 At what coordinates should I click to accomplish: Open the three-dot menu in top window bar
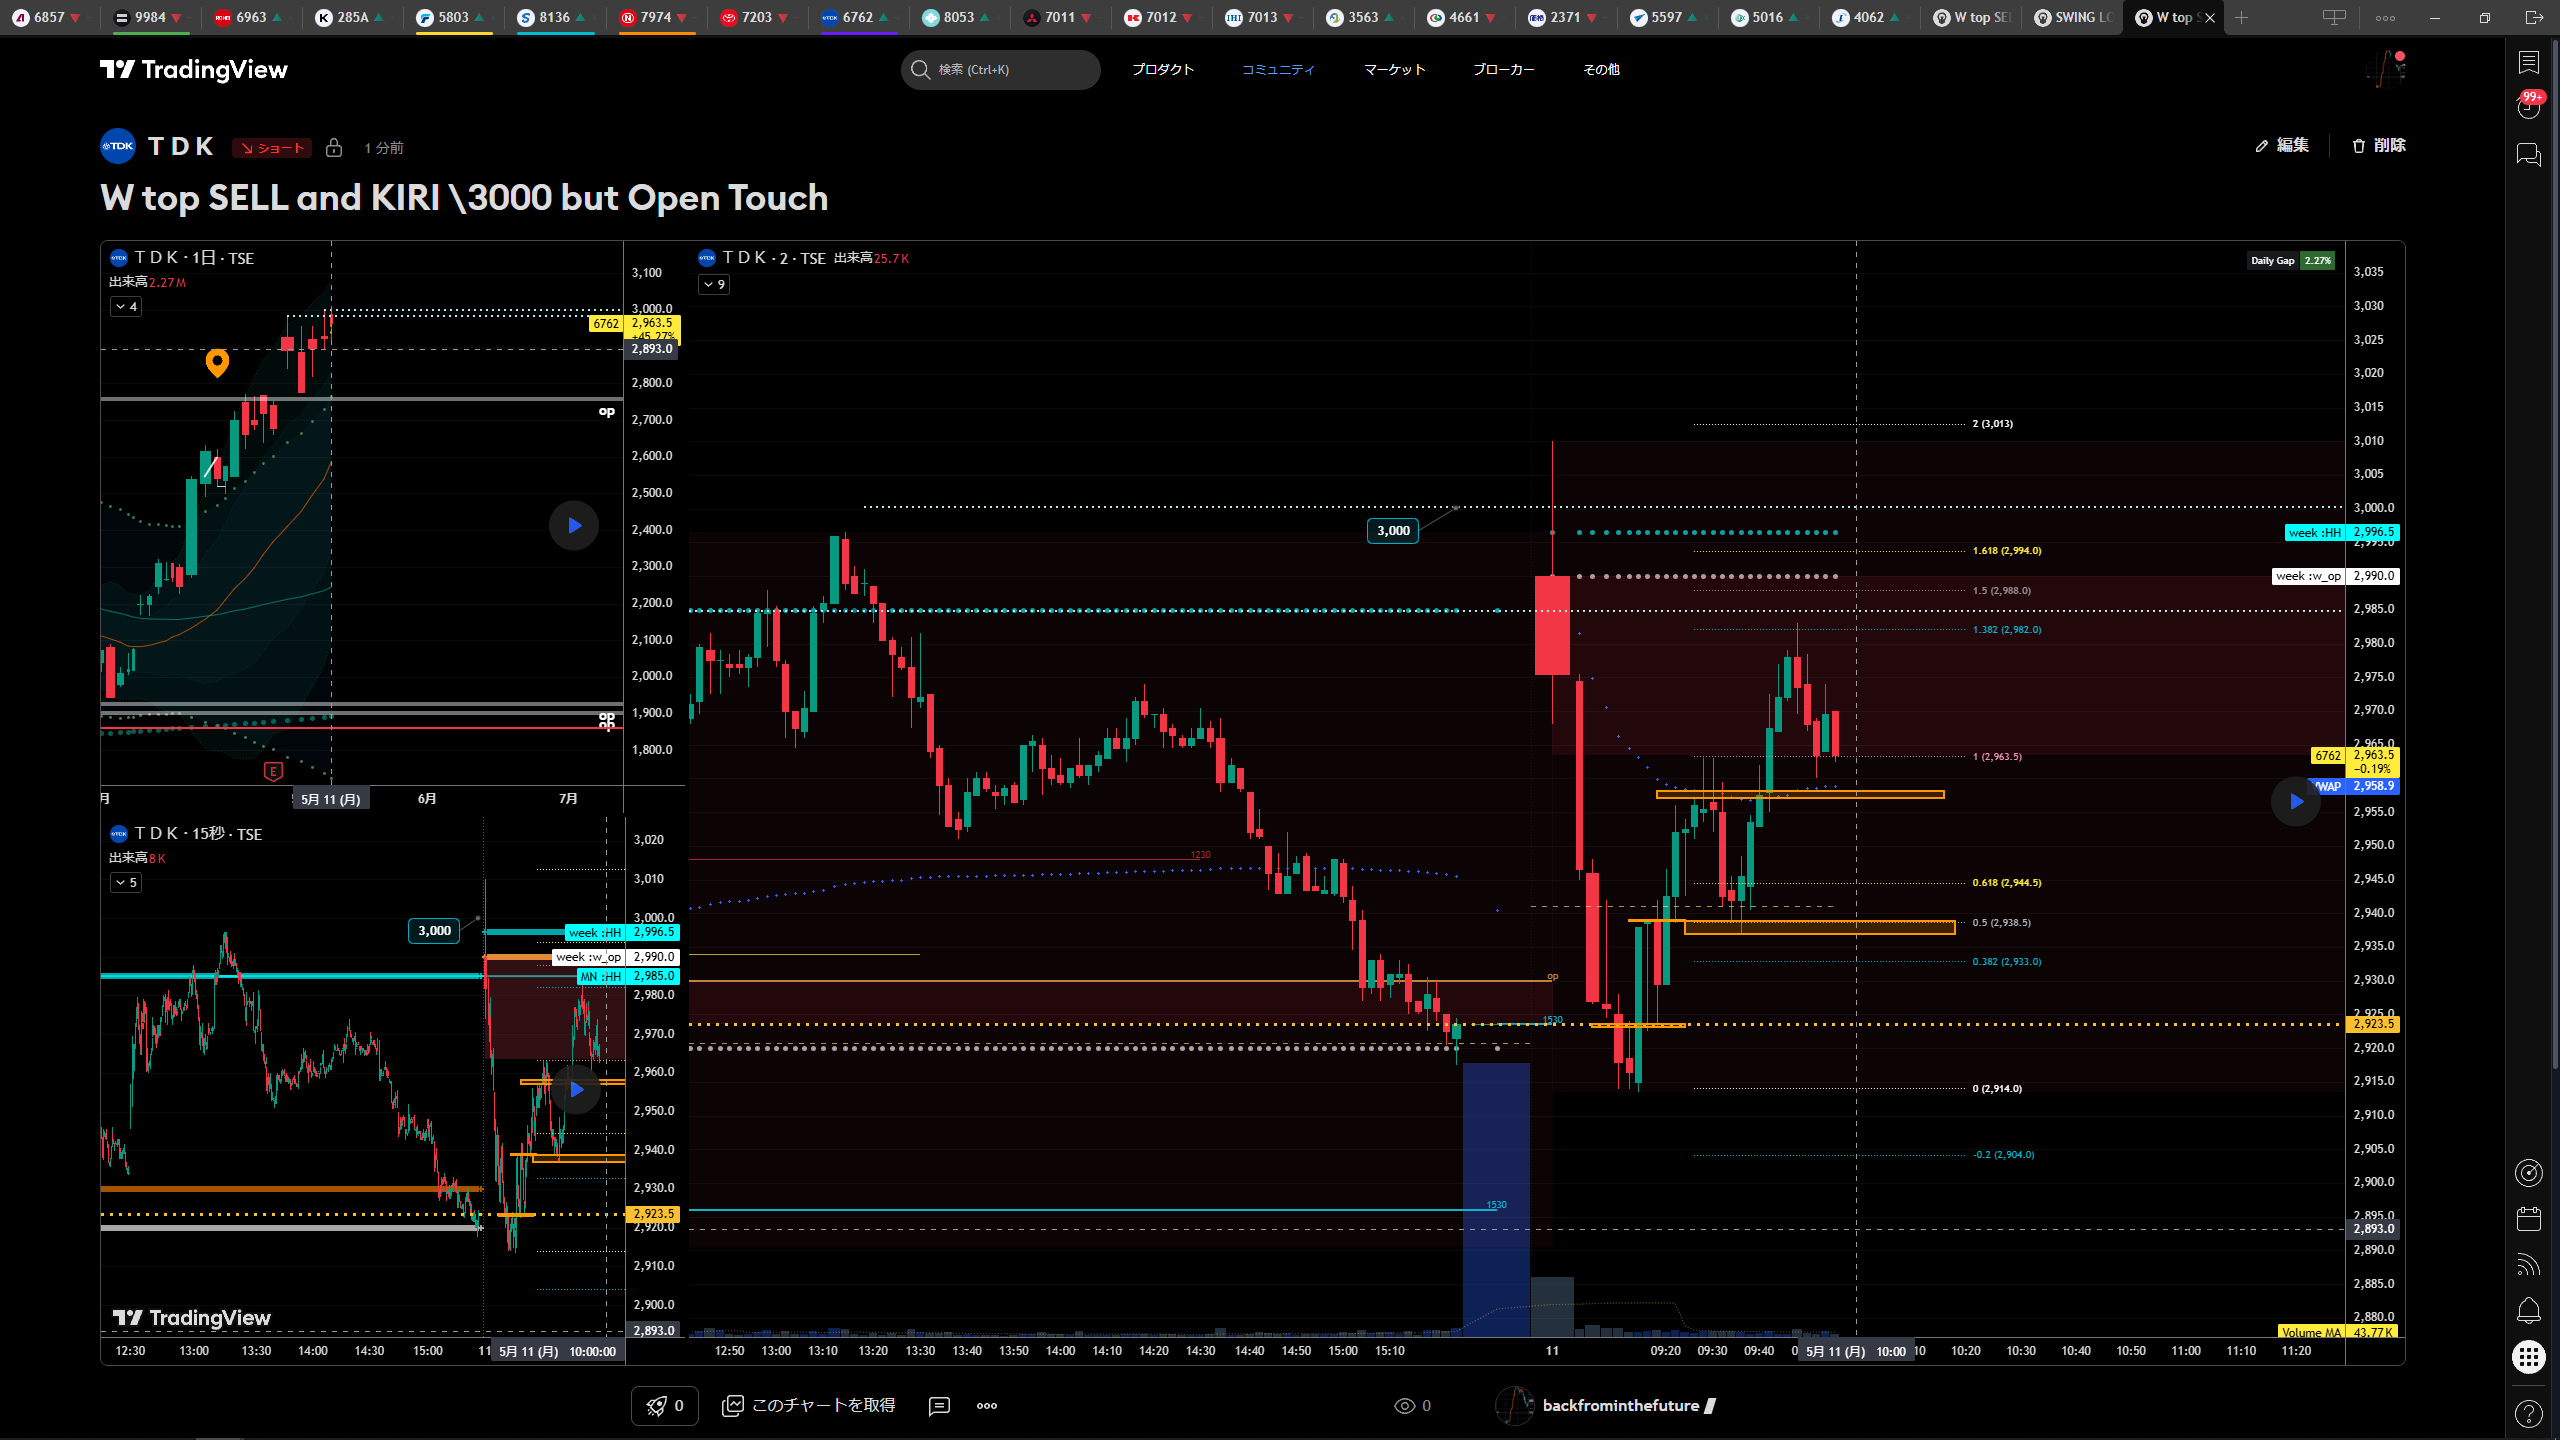2385,17
